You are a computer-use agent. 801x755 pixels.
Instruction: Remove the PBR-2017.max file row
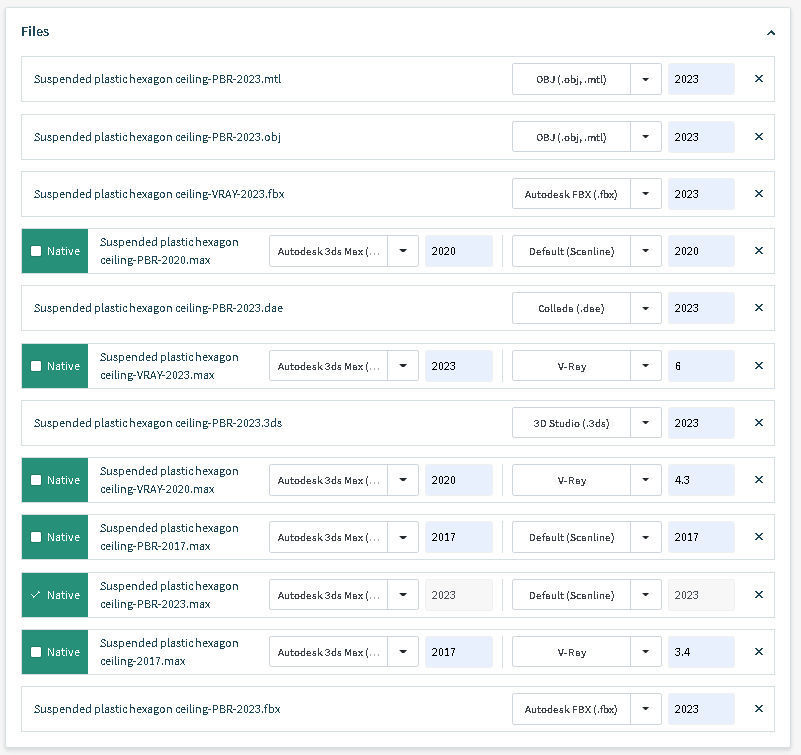(x=758, y=537)
